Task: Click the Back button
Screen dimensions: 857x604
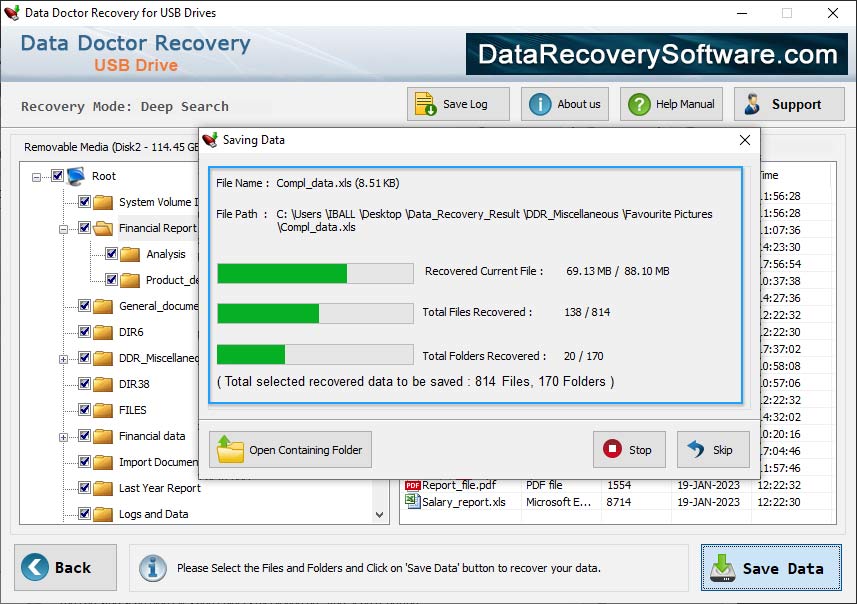Action: point(63,567)
